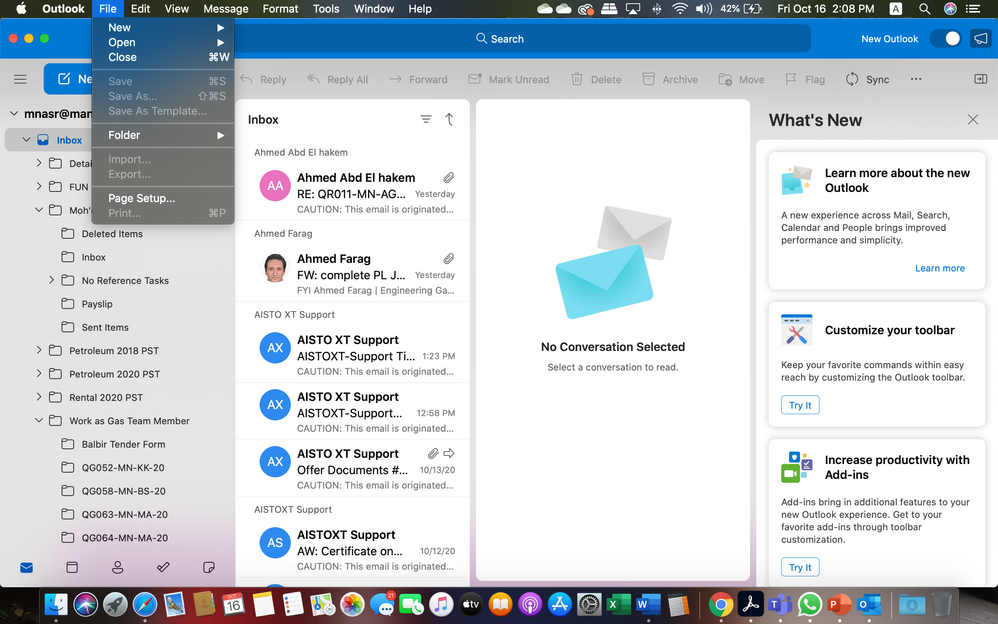The image size is (998, 624).
Task: Collapse the Inbox folder chevron in sidebar
Action: point(26,140)
